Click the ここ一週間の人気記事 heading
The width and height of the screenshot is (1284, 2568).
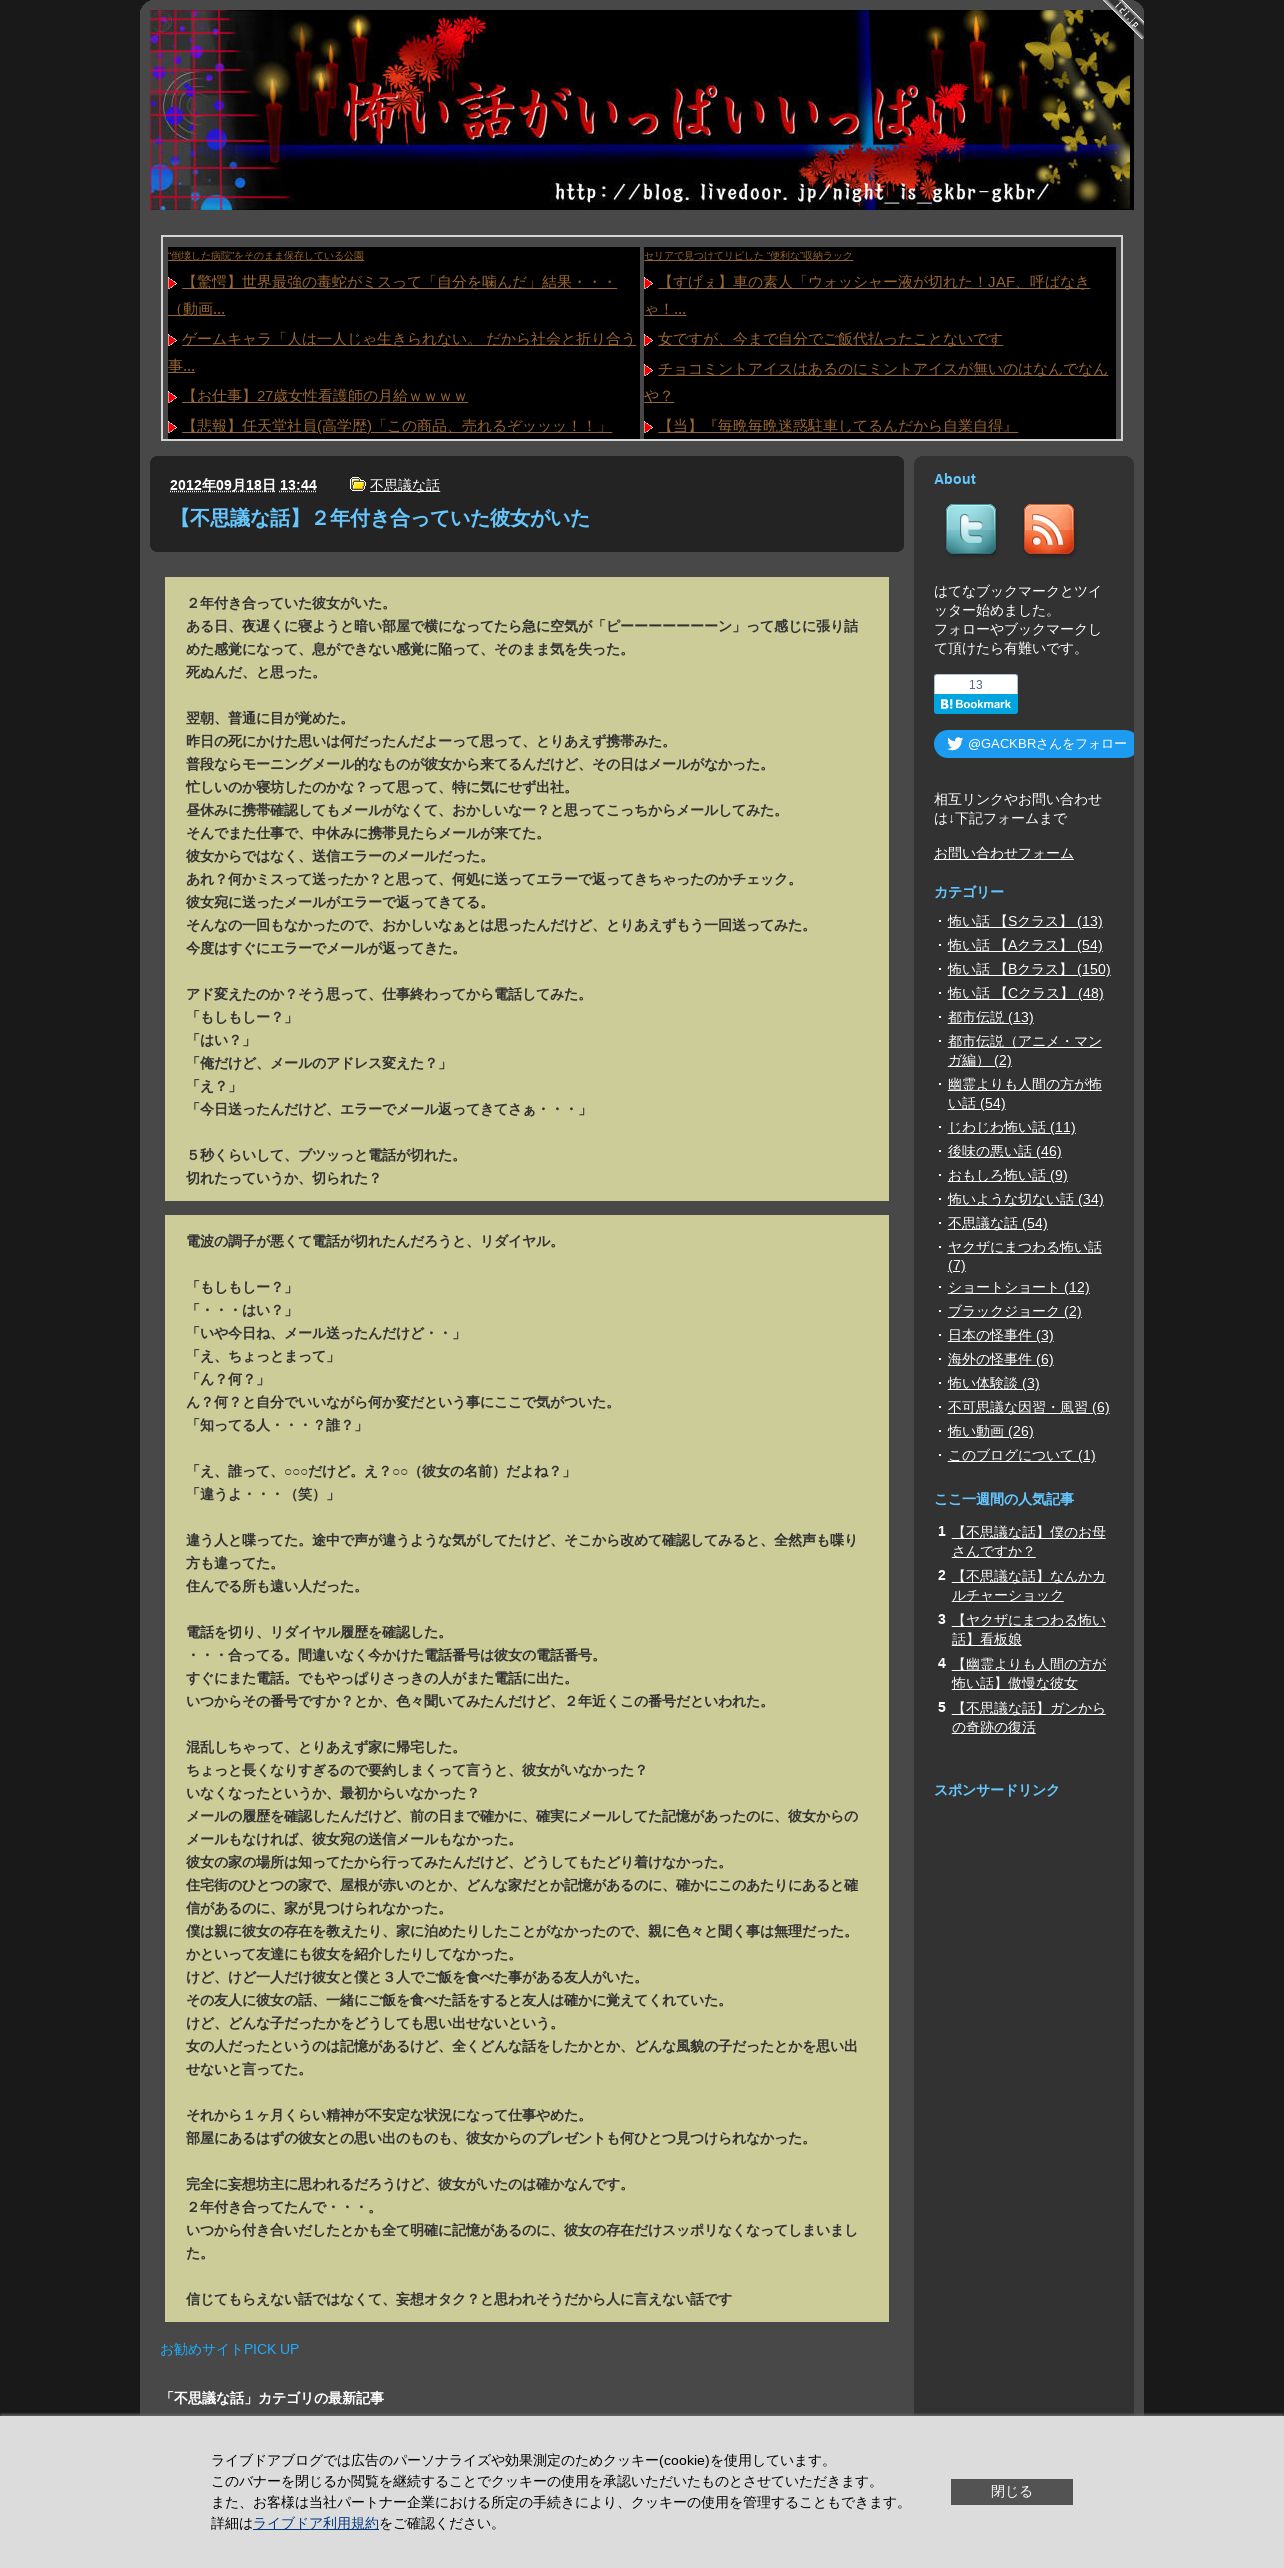[x=1004, y=1499]
